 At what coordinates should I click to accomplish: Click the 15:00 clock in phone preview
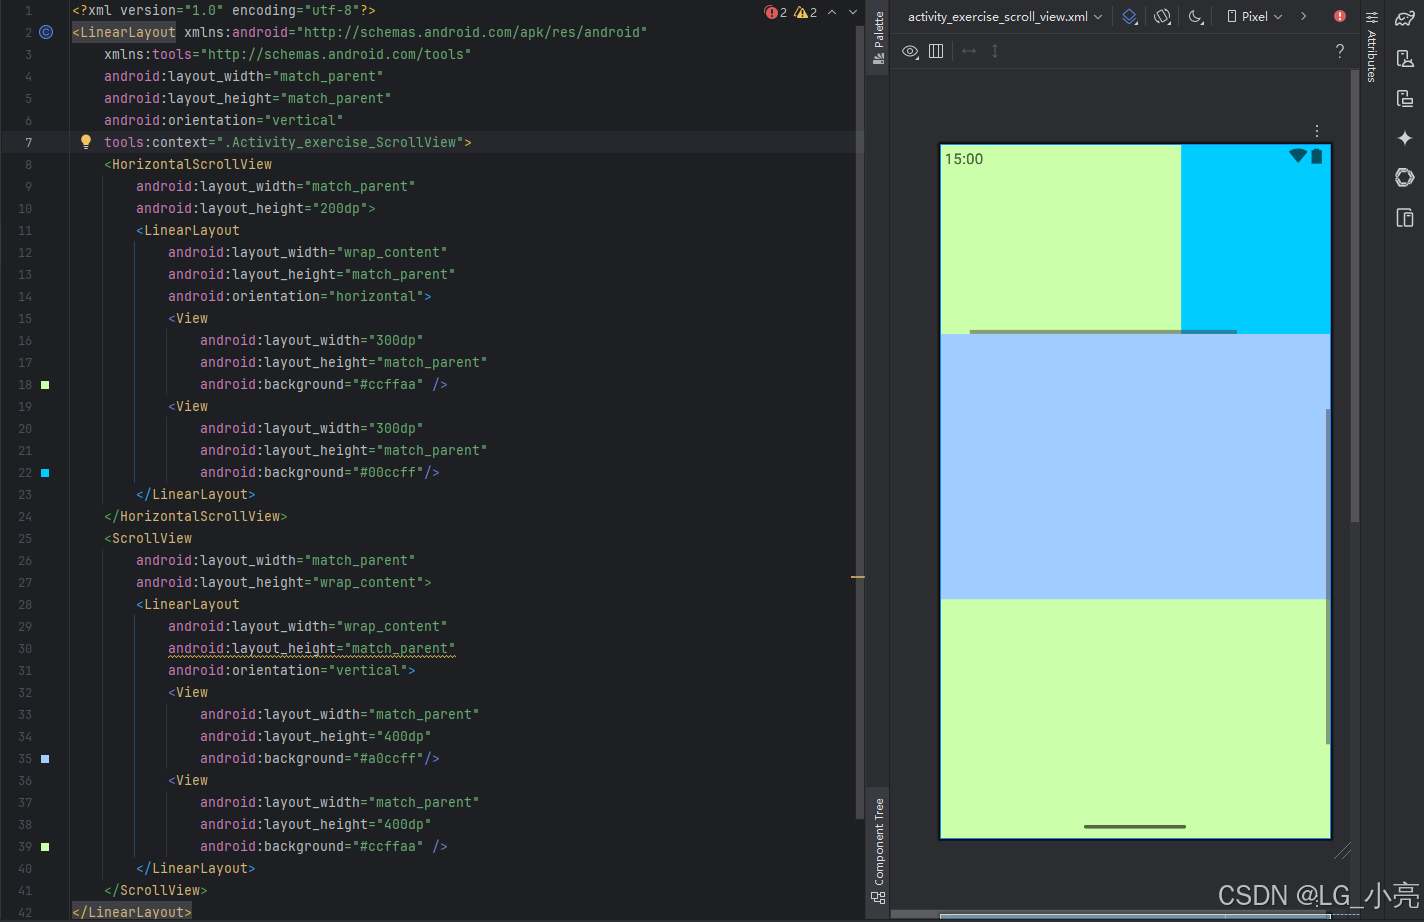pos(964,159)
